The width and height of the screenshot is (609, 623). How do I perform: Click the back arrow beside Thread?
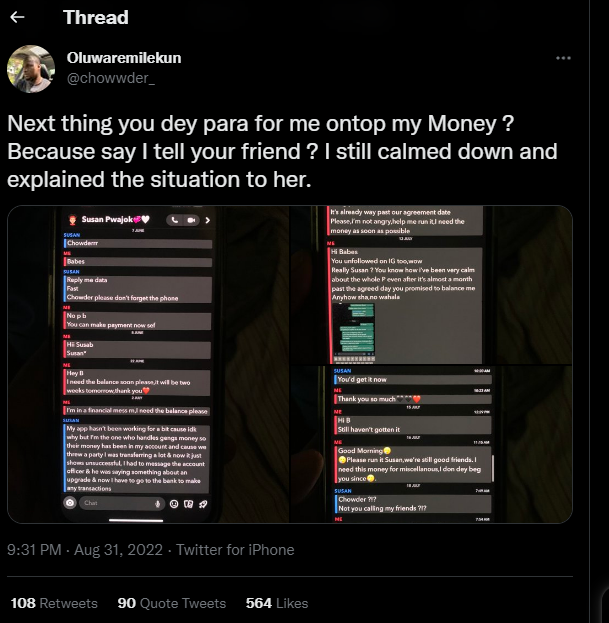(x=17, y=17)
